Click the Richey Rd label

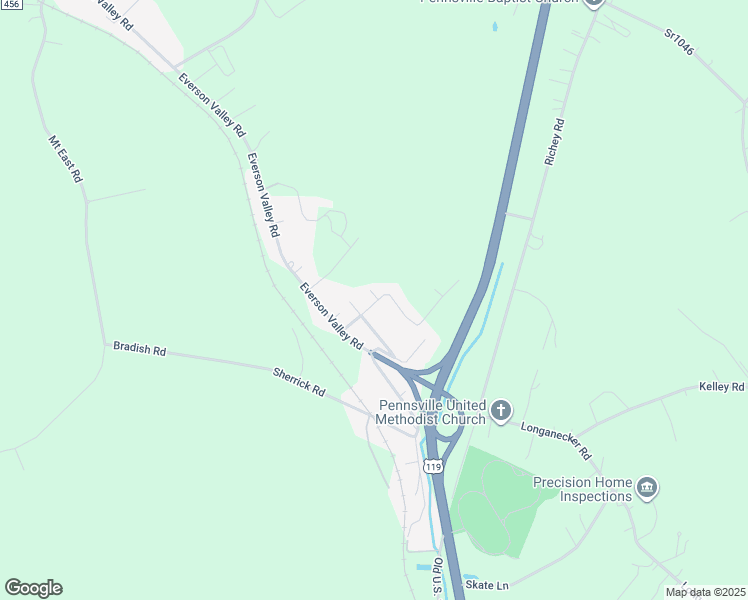click(555, 142)
